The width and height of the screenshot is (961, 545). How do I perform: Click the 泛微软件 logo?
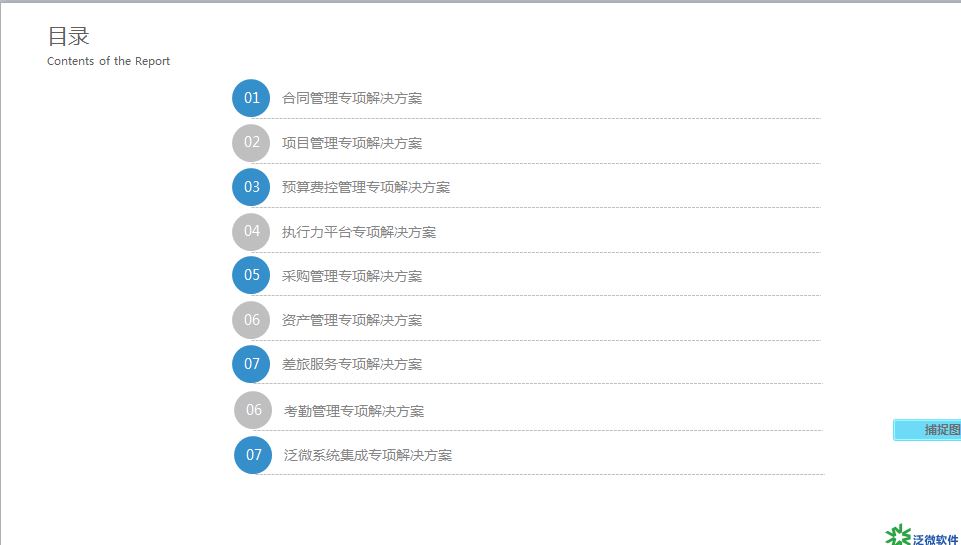pyautogui.click(x=923, y=535)
